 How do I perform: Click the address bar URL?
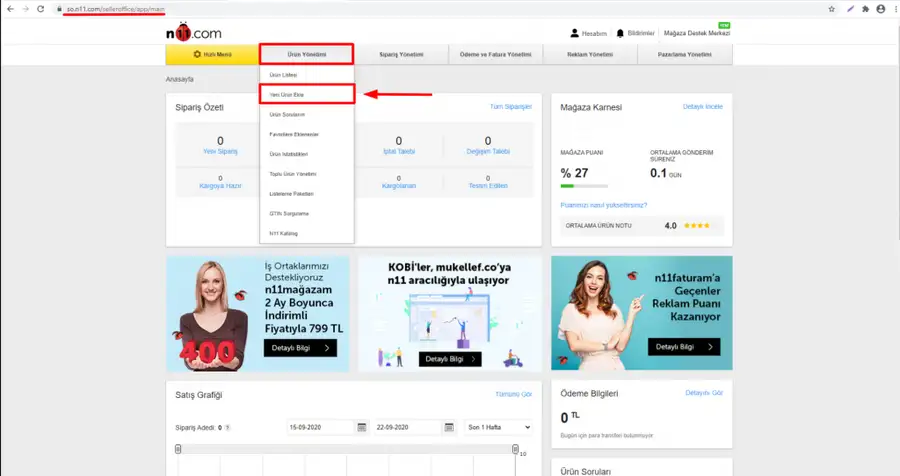pos(115,9)
